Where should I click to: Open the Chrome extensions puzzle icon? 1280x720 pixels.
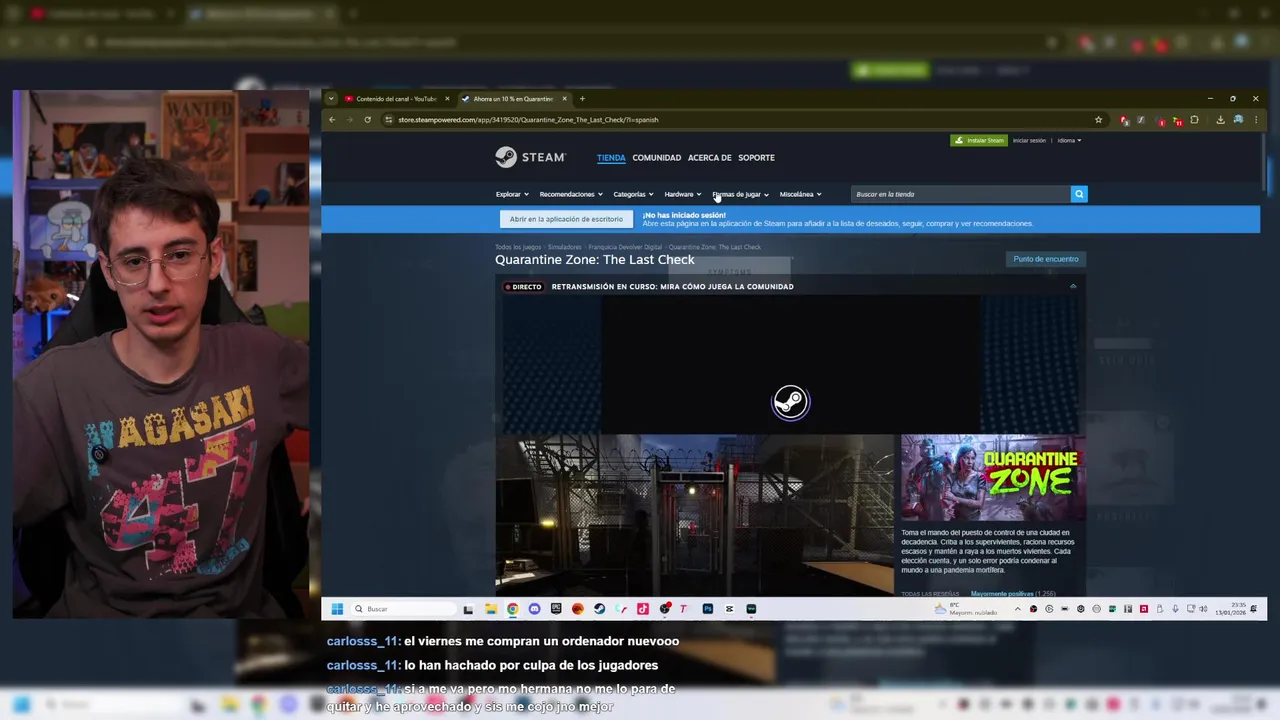coord(1194,120)
